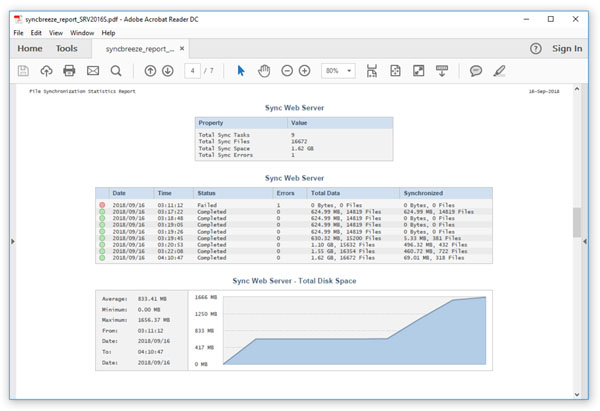Open the Edit menu

[36, 33]
